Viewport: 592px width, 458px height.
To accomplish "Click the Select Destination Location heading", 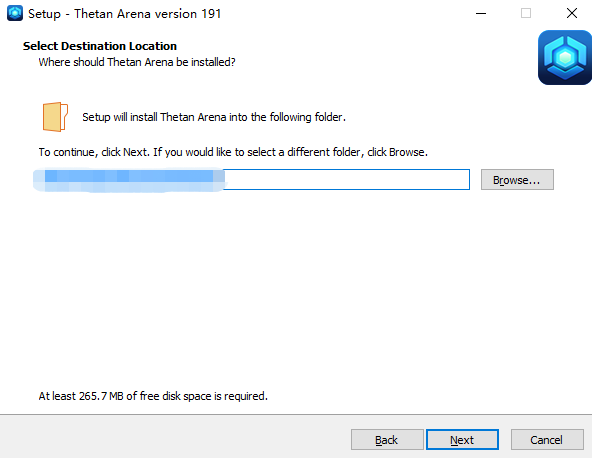I will coord(100,46).
